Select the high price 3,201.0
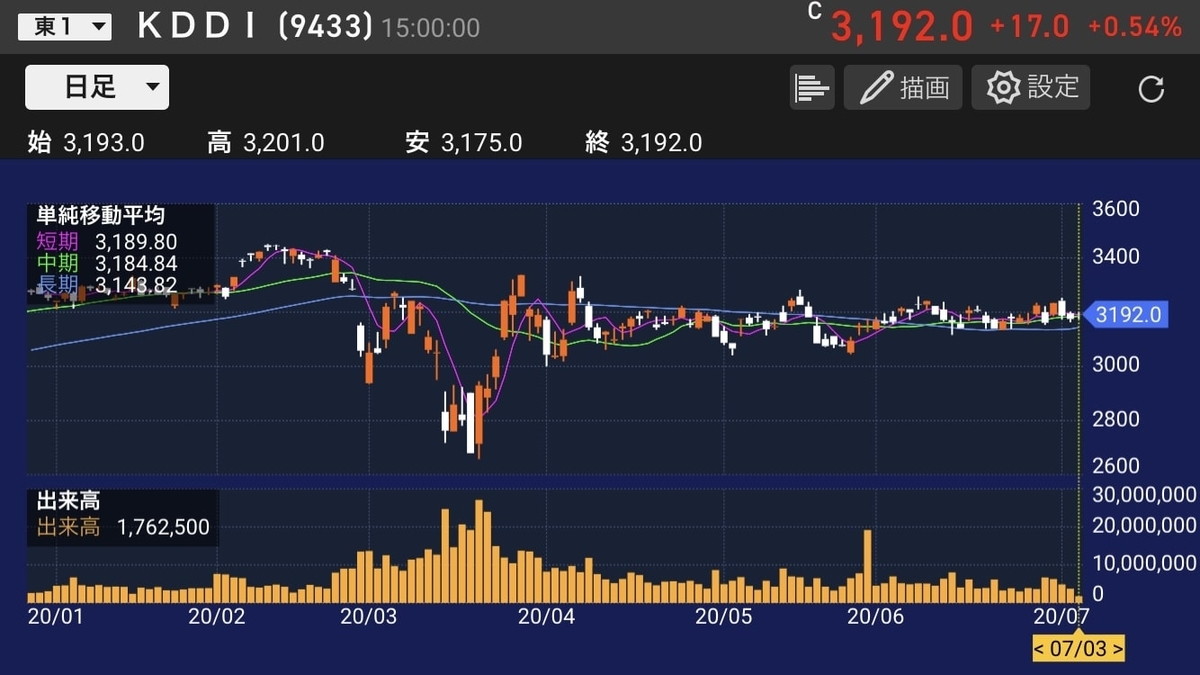1200x675 pixels. pyautogui.click(x=283, y=143)
